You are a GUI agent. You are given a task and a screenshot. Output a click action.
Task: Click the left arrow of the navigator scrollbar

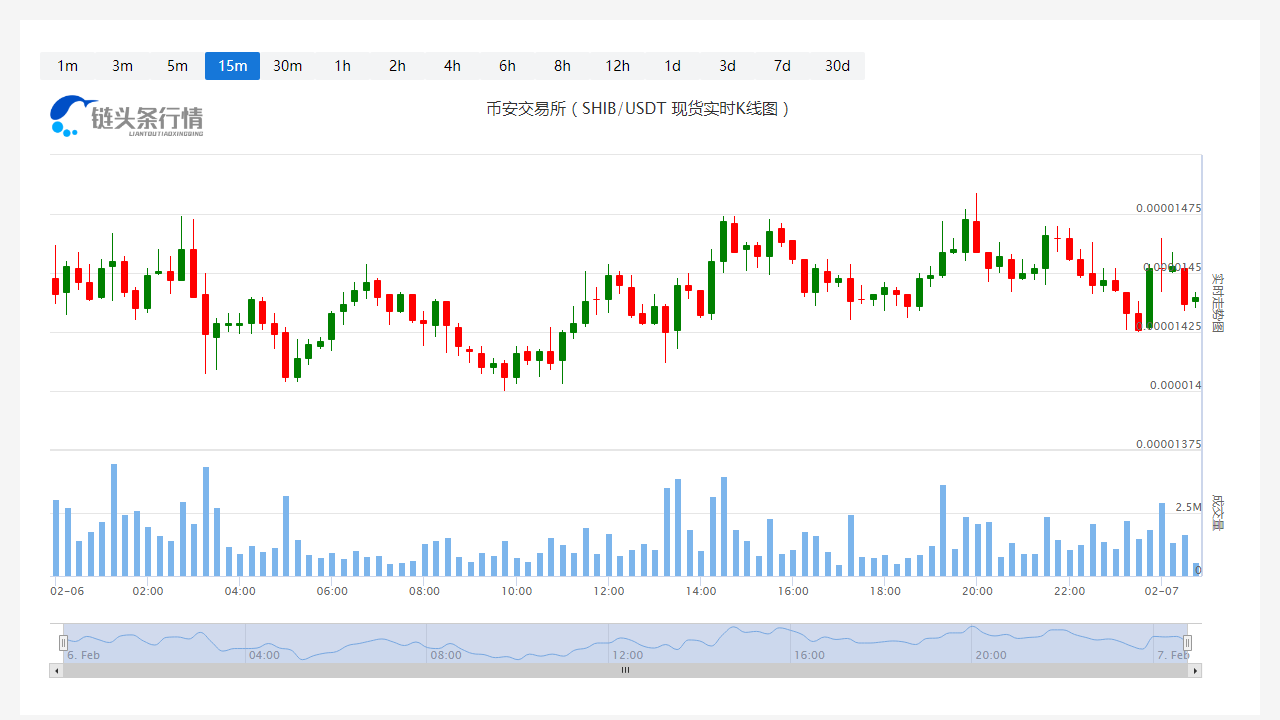[56, 671]
